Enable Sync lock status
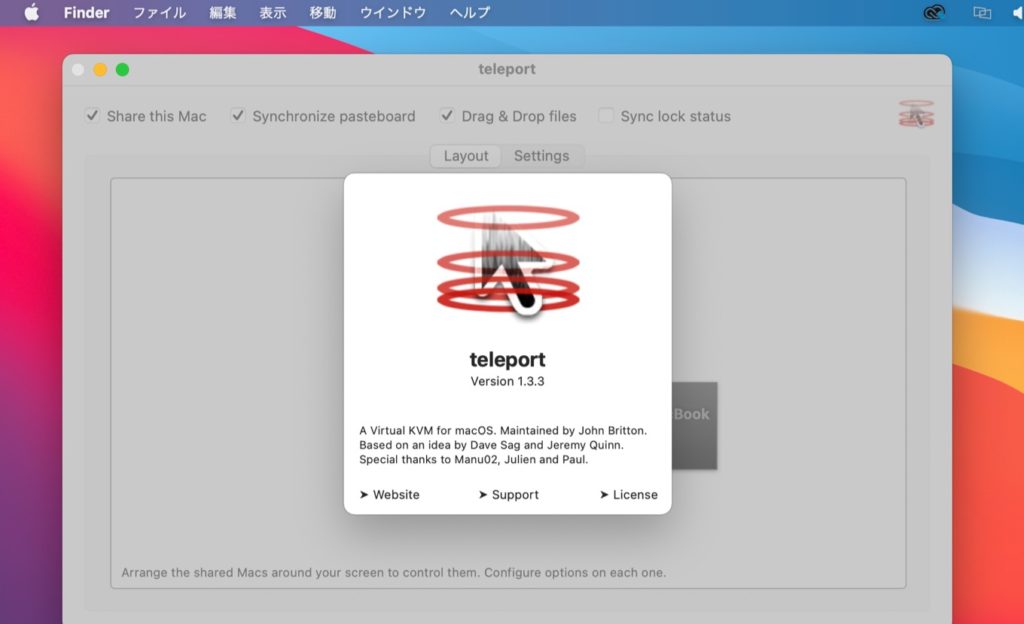 click(x=605, y=115)
